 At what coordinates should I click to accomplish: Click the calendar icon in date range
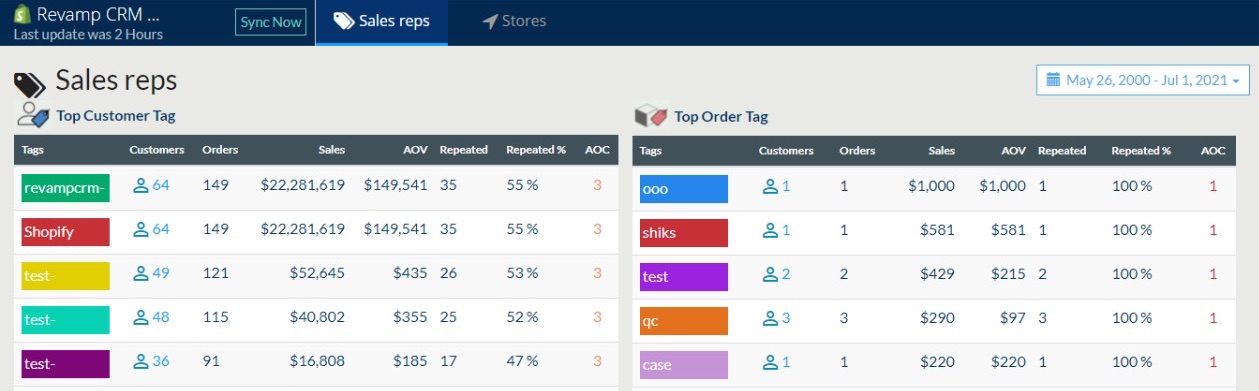pyautogui.click(x=1053, y=79)
